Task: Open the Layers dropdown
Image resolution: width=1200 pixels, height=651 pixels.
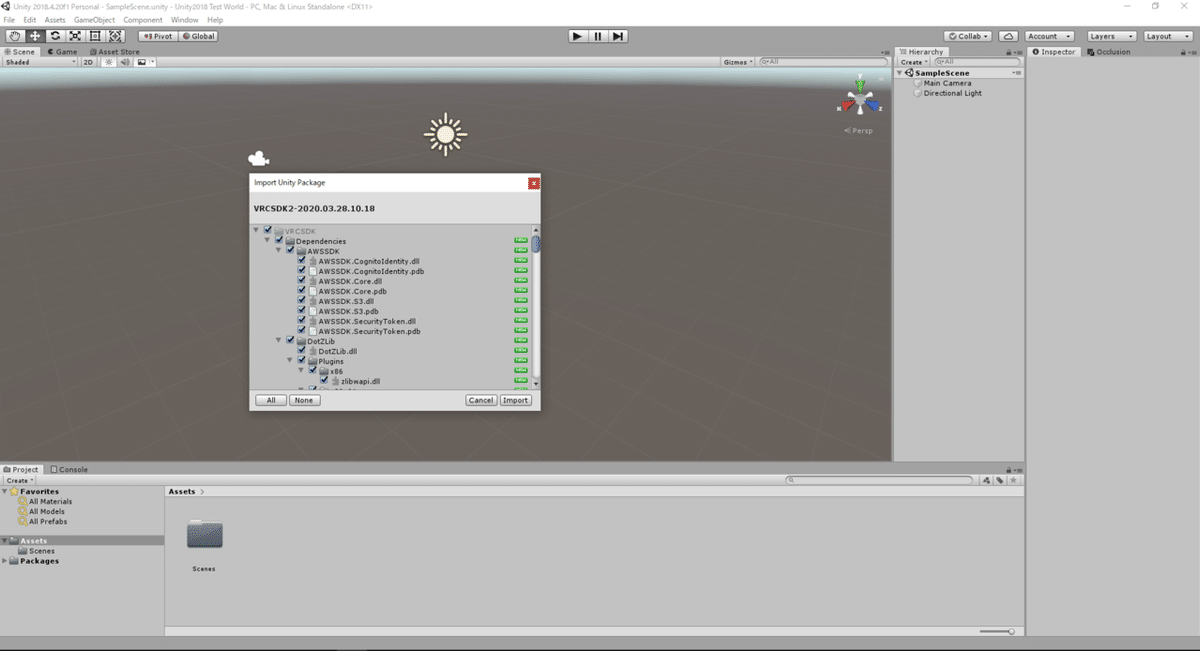Action: click(x=1111, y=36)
